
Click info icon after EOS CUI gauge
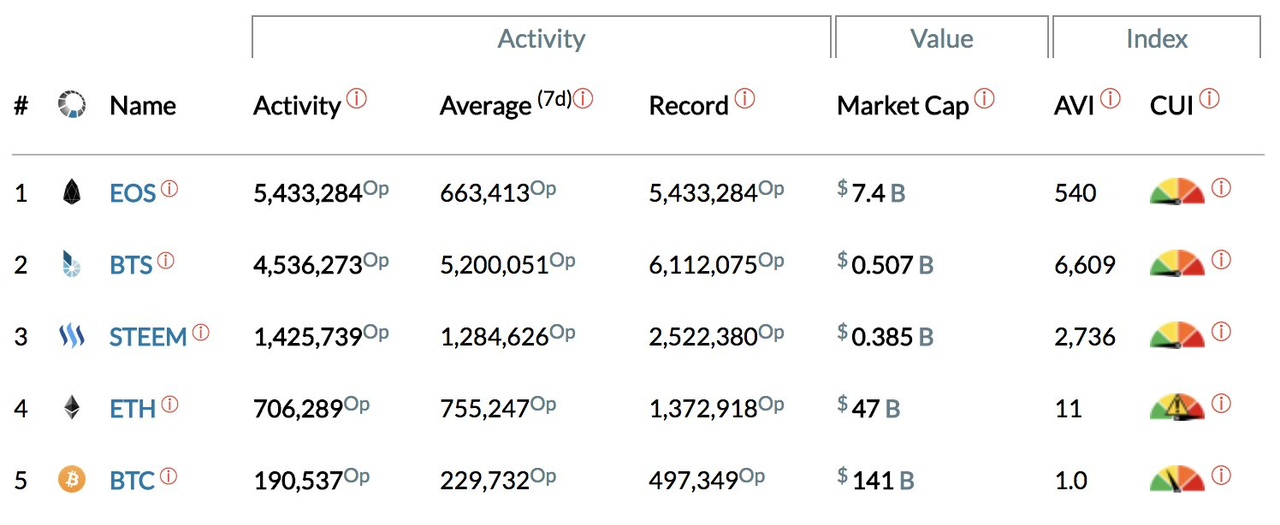[x=1221, y=188]
